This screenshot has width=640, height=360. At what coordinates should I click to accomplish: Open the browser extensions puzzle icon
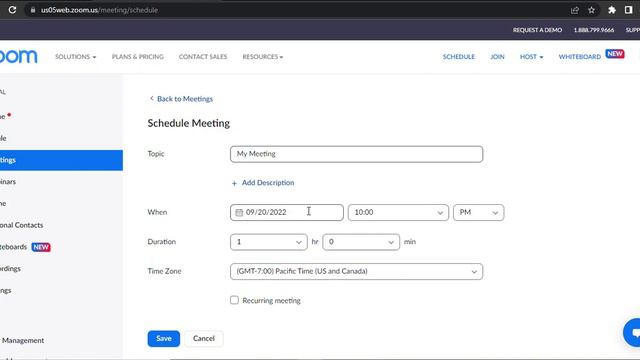coord(611,10)
